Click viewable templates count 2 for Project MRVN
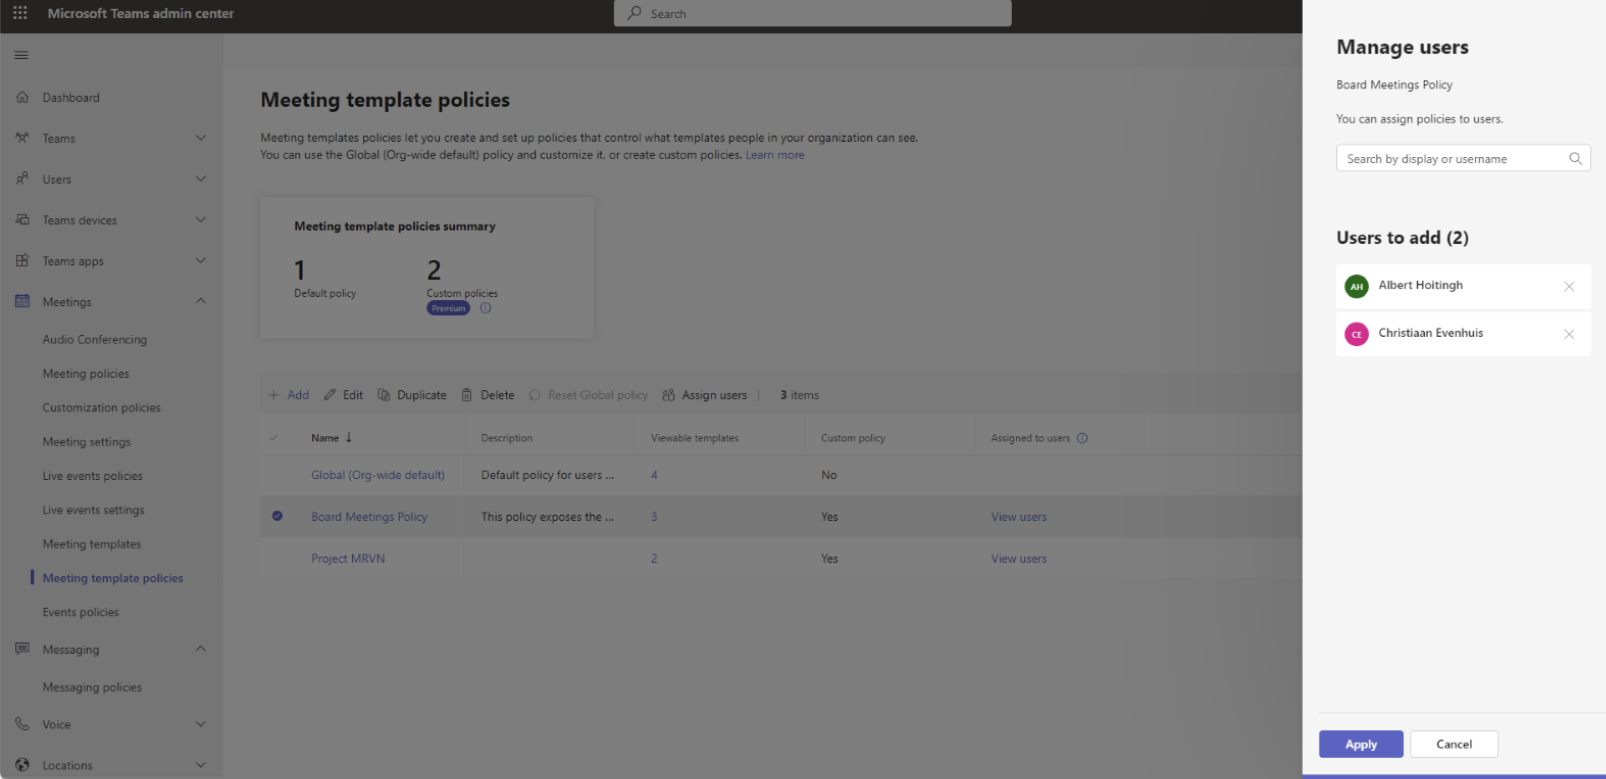This screenshot has width=1606, height=779. [x=654, y=559]
